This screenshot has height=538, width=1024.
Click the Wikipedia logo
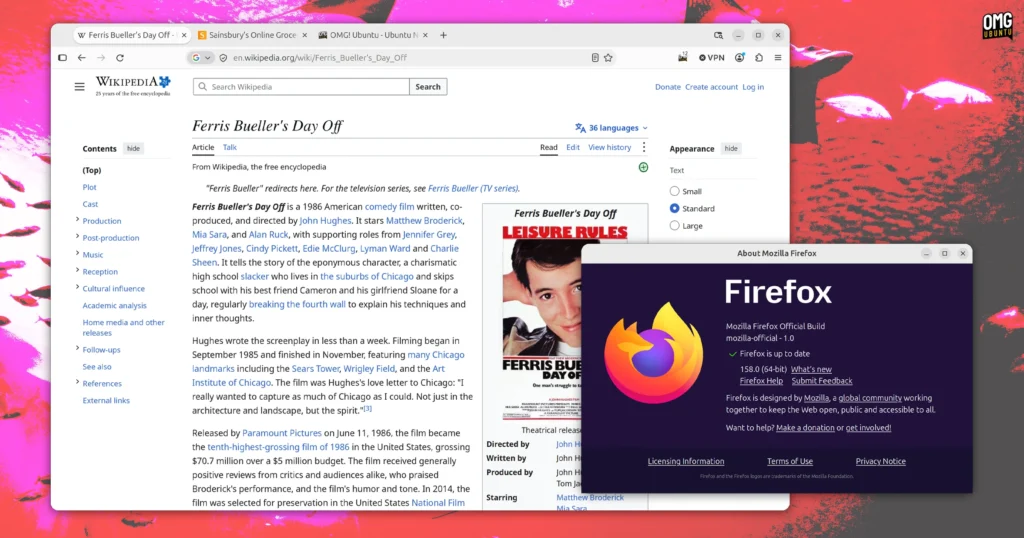pos(133,86)
